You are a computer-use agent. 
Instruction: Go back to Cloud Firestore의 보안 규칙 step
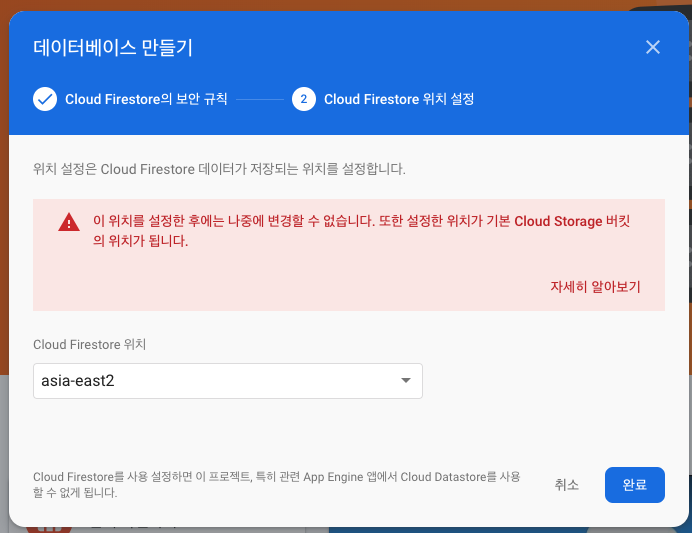[x=146, y=99]
